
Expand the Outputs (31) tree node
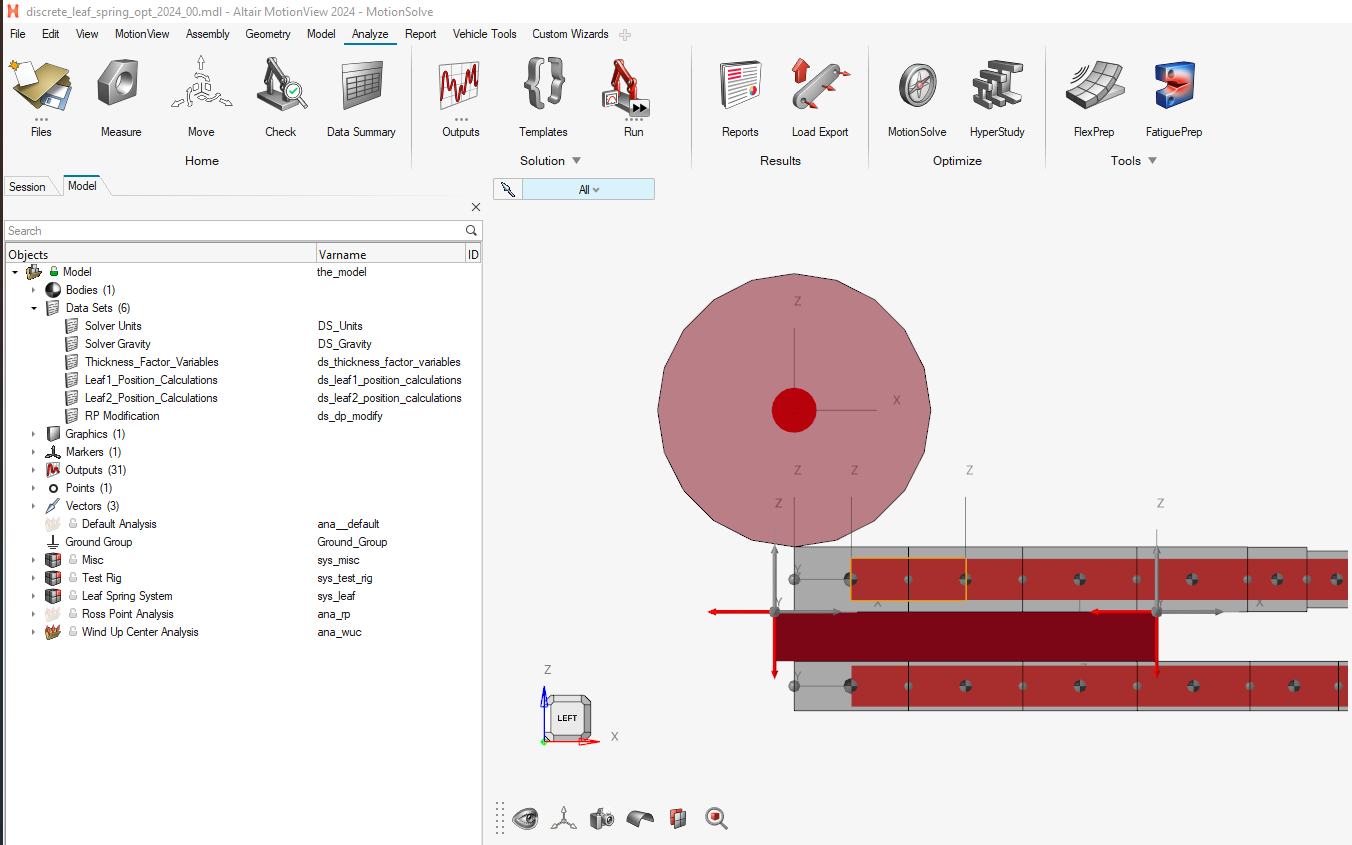pyautogui.click(x=33, y=470)
